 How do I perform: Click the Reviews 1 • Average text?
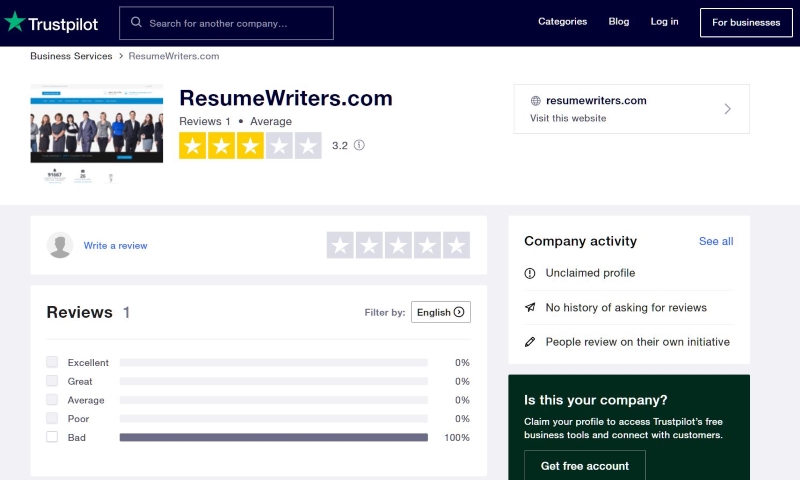[x=235, y=121]
